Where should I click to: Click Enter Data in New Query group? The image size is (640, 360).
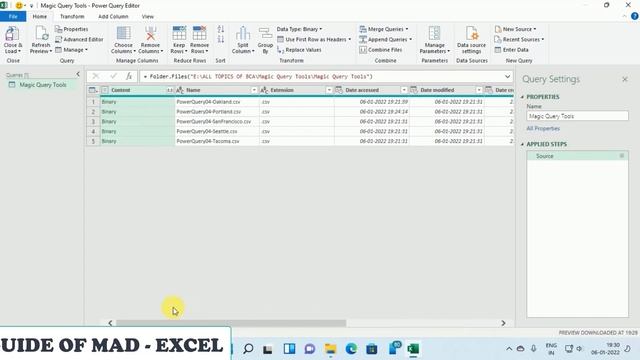(x=511, y=49)
